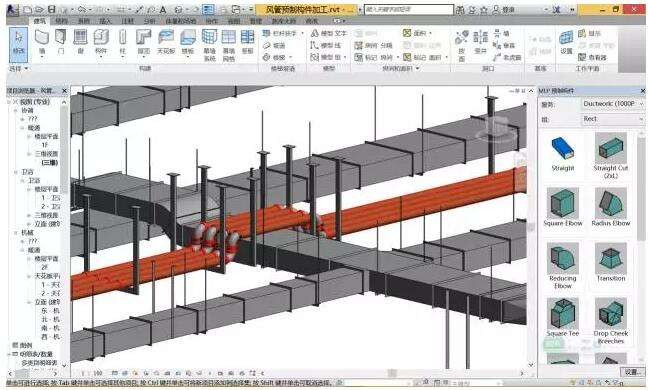Image resolution: width=648 pixels, height=390 pixels.
Task: Click the 设置 button in parts panel
Action: pos(632,372)
